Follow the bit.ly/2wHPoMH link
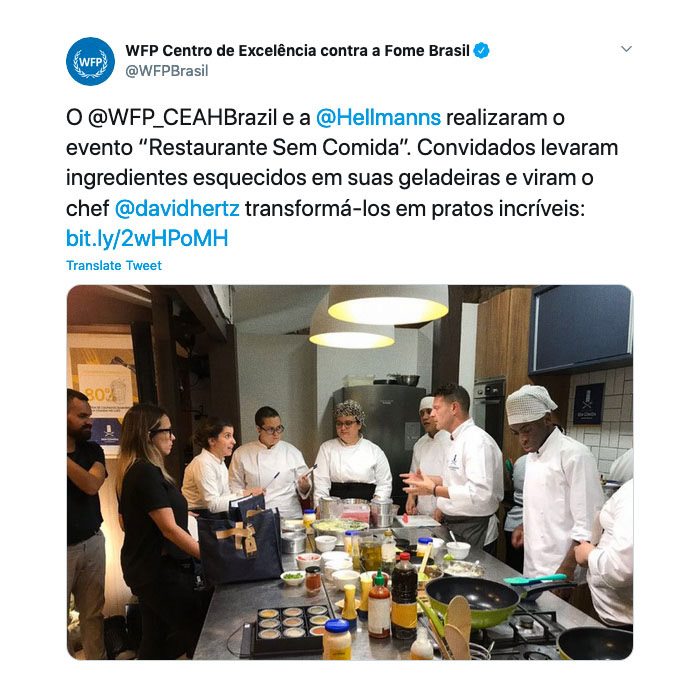The width and height of the screenshot is (700, 700). [x=147, y=238]
